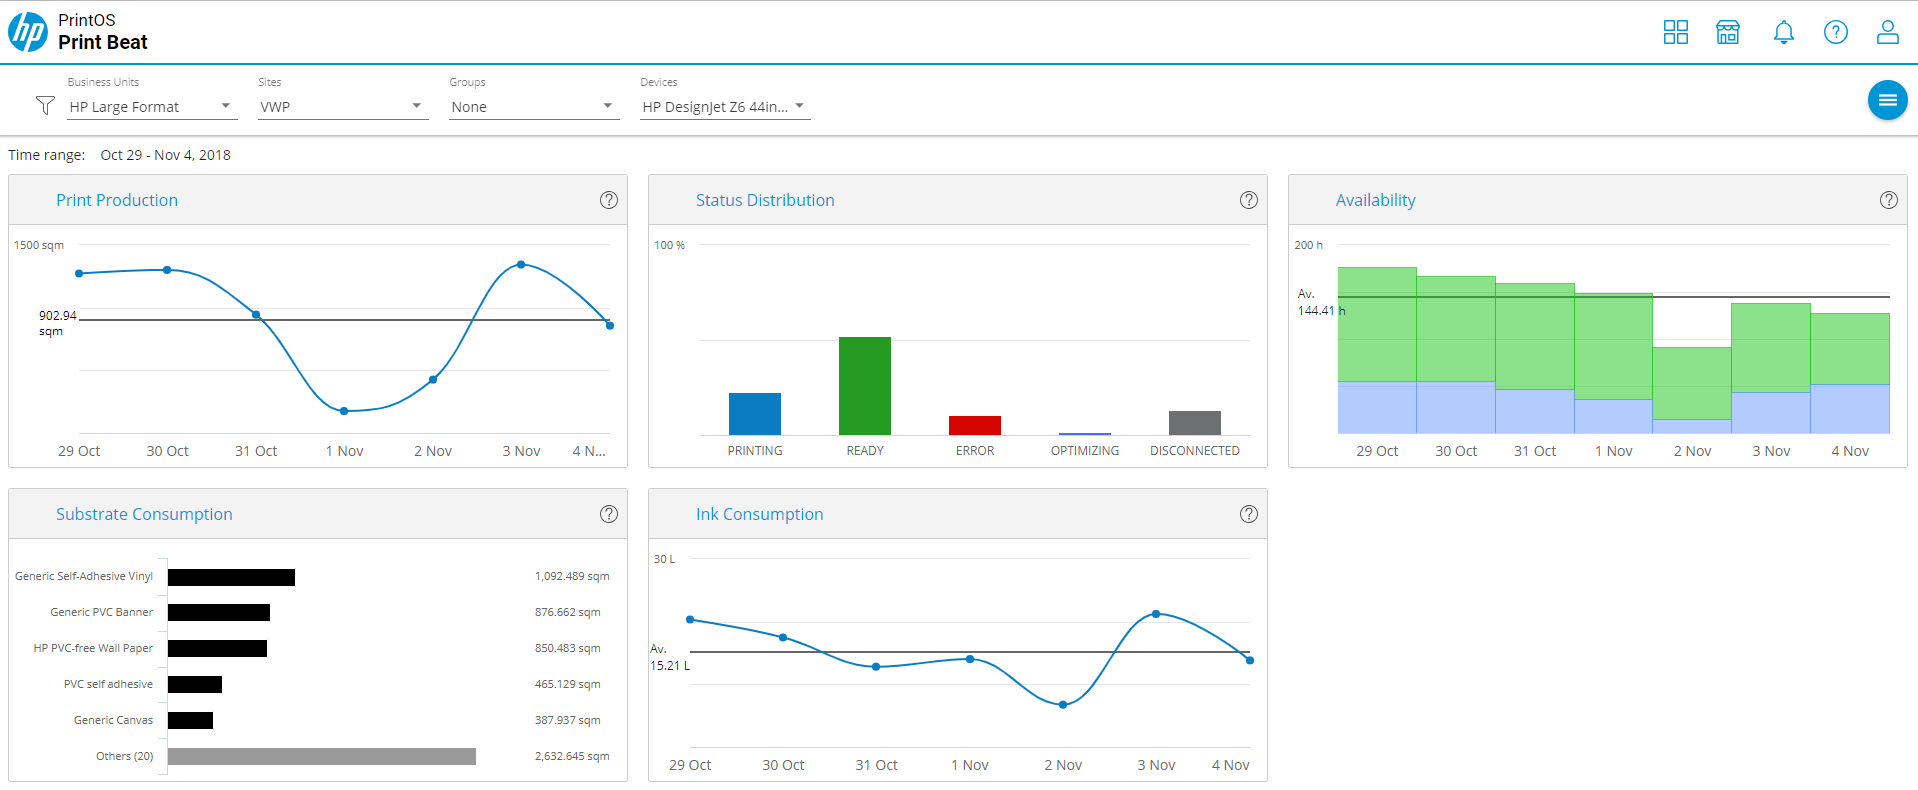The height and width of the screenshot is (790, 1918).
Task: Click the 29 Oct point on Ink Consumption
Action: point(690,620)
